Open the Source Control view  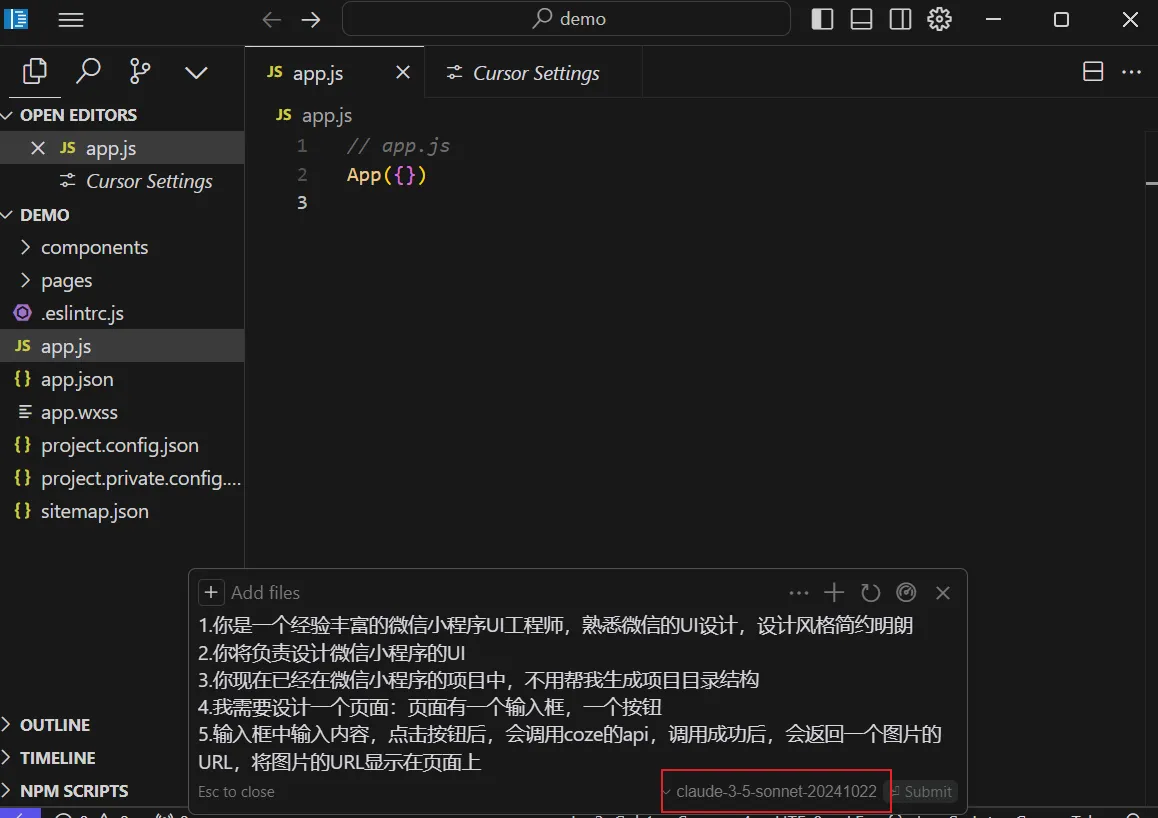[x=139, y=71]
